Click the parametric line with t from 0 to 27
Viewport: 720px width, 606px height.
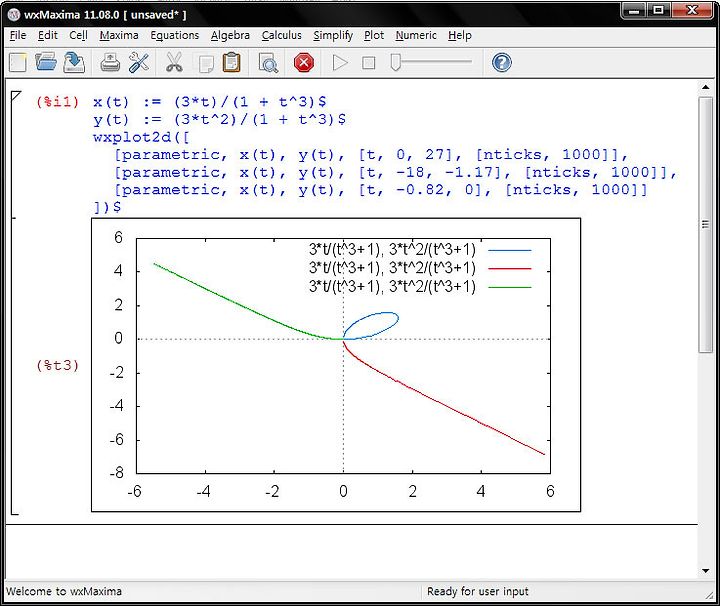[371, 155]
